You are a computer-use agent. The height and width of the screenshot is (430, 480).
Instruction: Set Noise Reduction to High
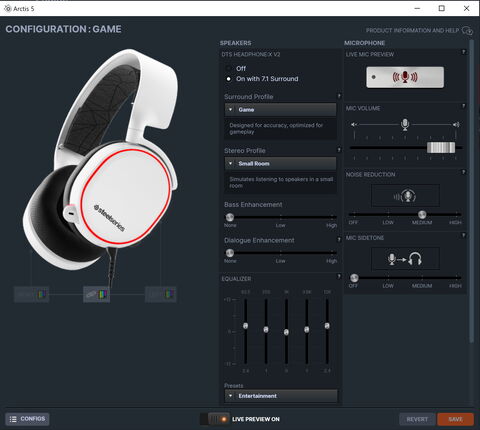click(456, 222)
